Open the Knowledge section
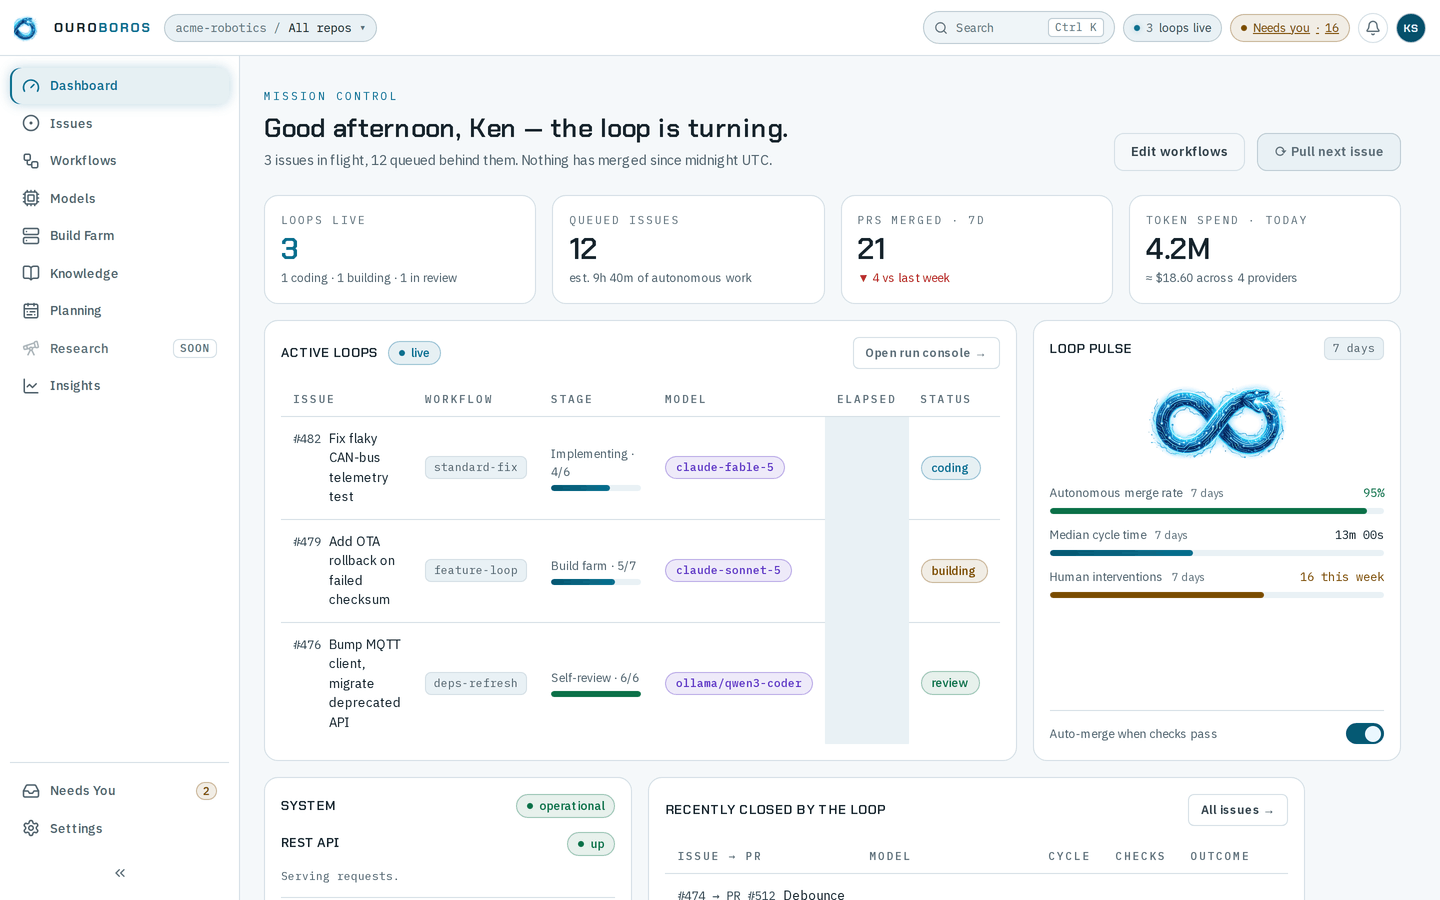Viewport: 1440px width, 900px height. pos(121,273)
